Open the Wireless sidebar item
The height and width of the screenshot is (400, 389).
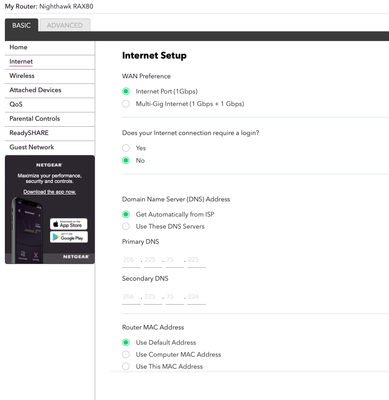(x=50, y=76)
